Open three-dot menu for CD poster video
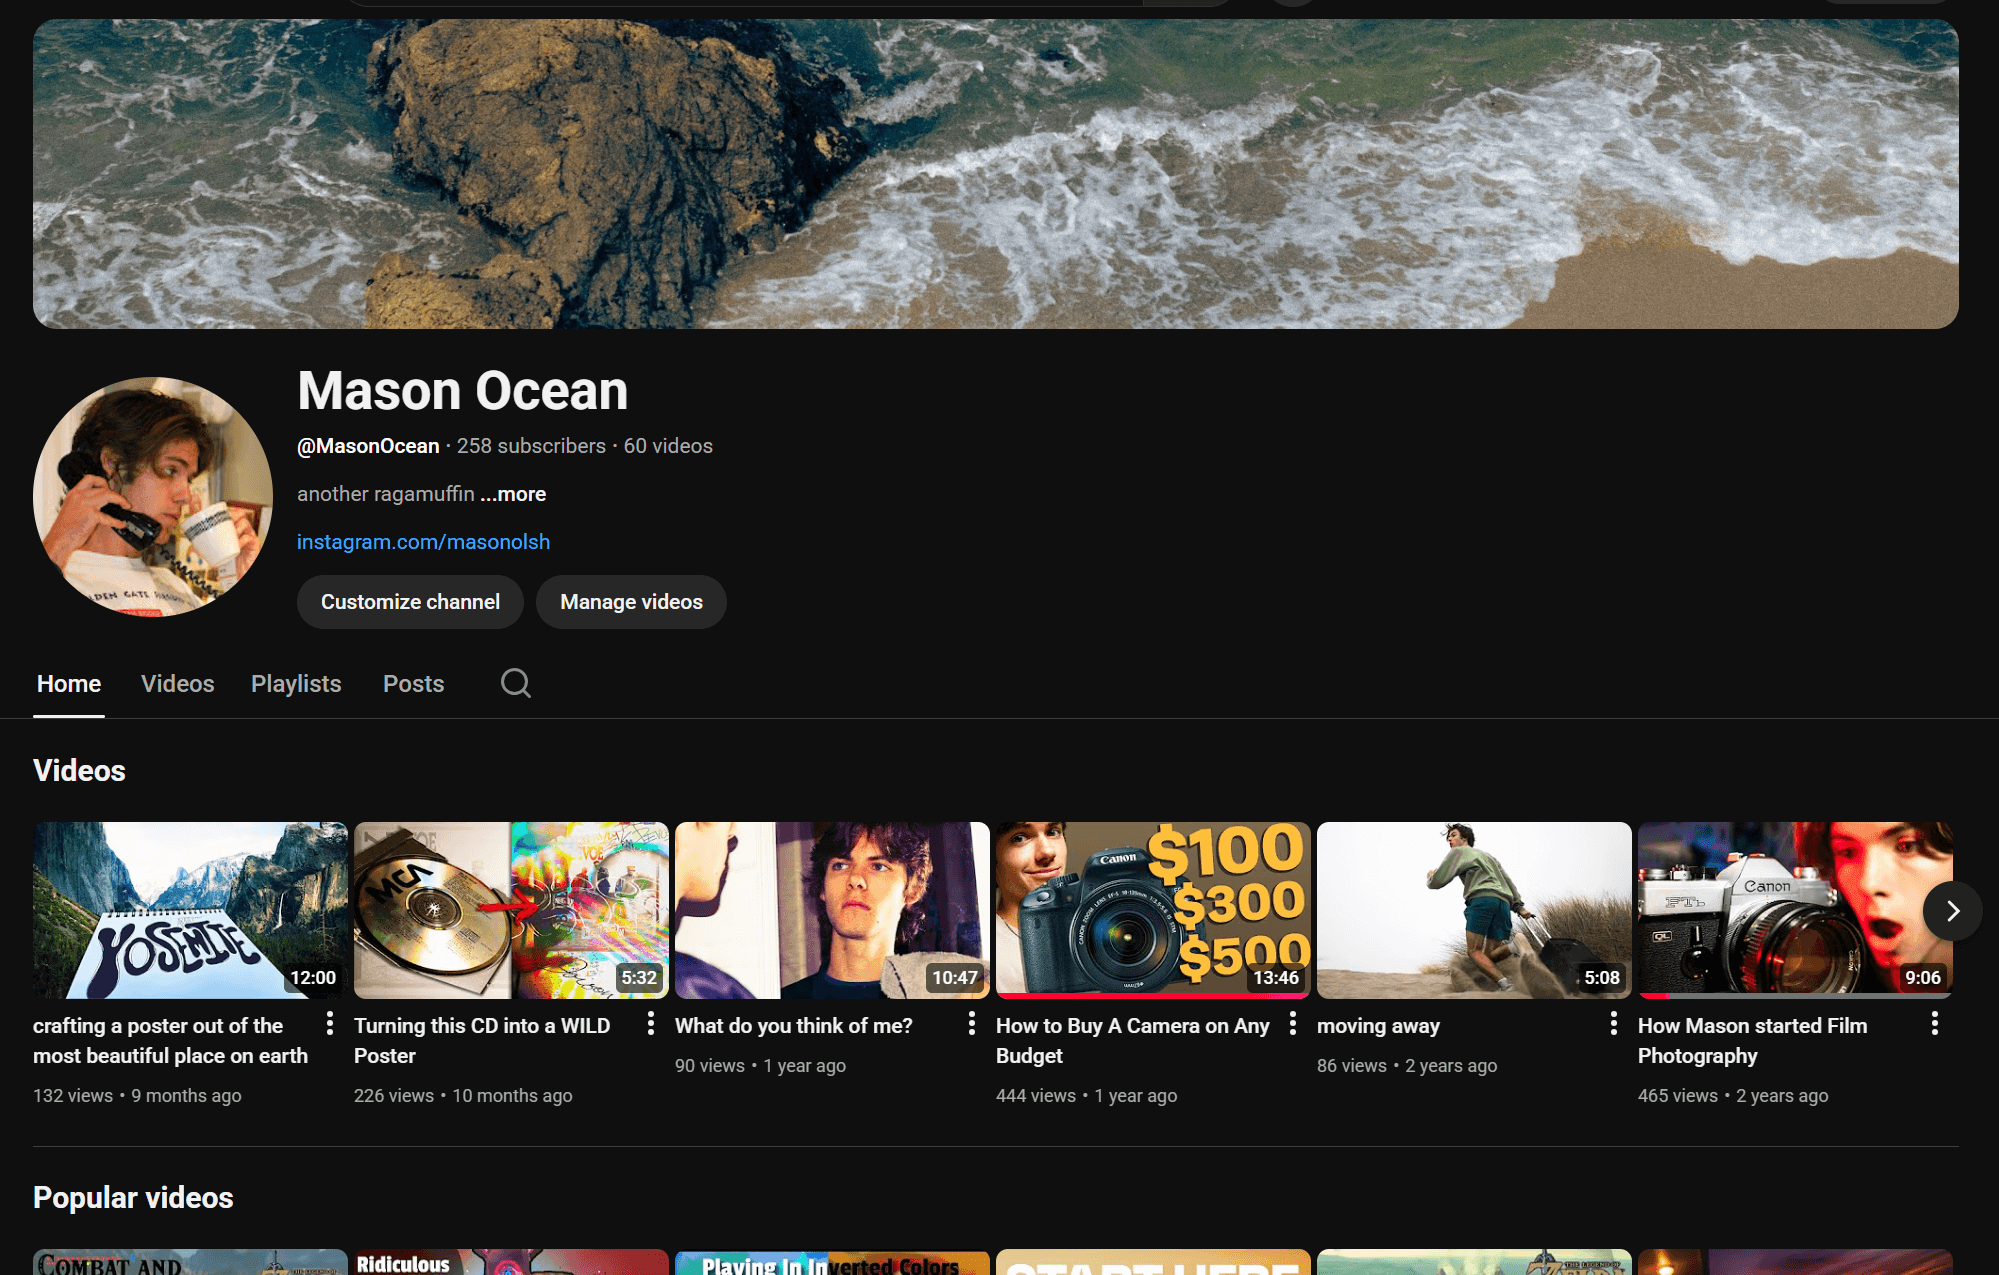This screenshot has width=1999, height=1275. [x=650, y=1023]
